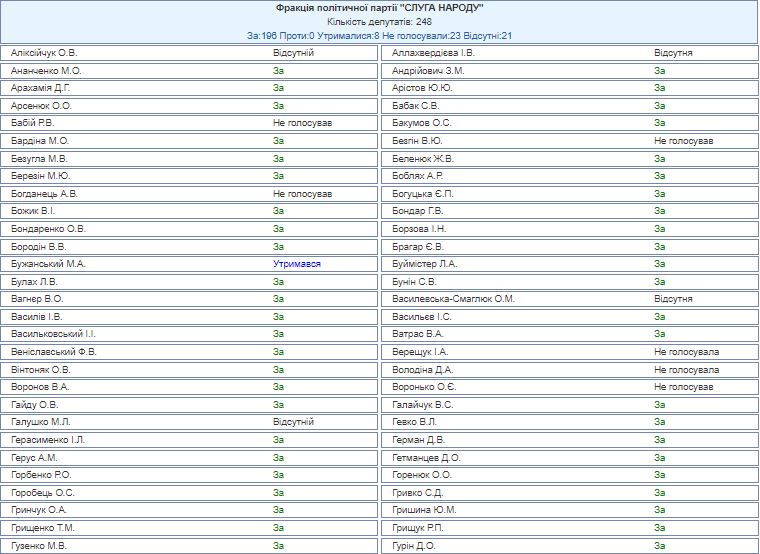The image size is (760, 554).
Task: Select deputy name Безугла М.В.
Action: 39,158
